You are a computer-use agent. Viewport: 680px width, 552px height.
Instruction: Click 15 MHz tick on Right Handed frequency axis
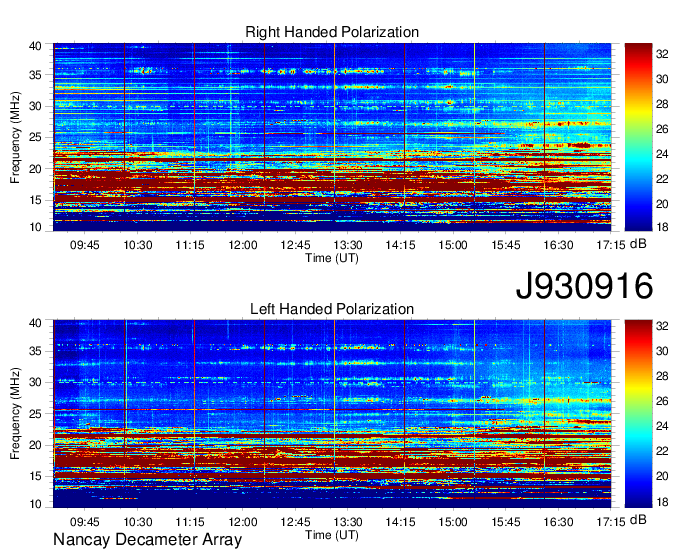35,200
